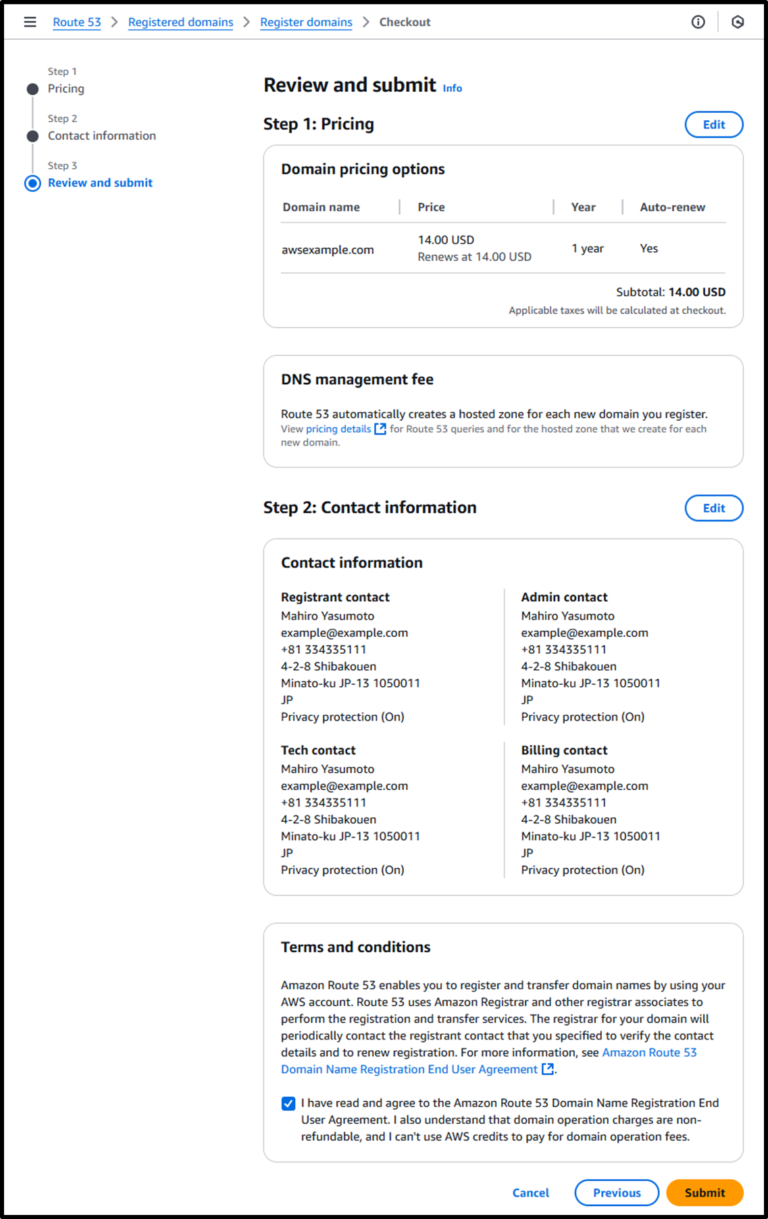Click the Previous button

(x=616, y=1192)
